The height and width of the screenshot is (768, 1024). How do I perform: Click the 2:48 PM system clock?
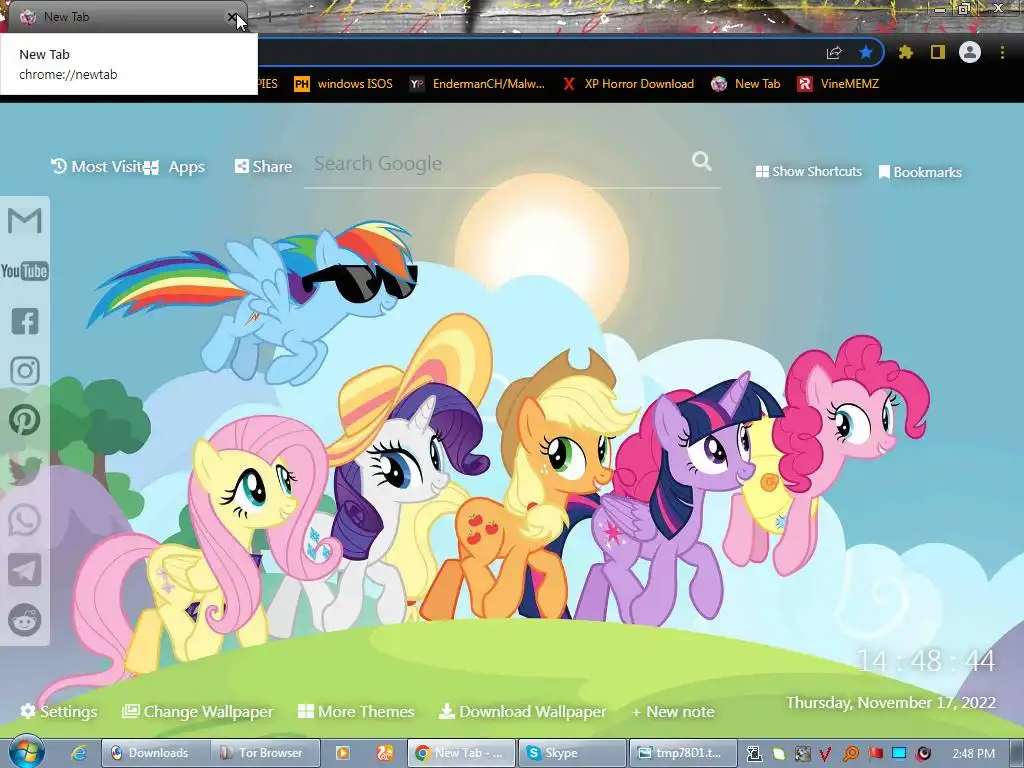(973, 754)
